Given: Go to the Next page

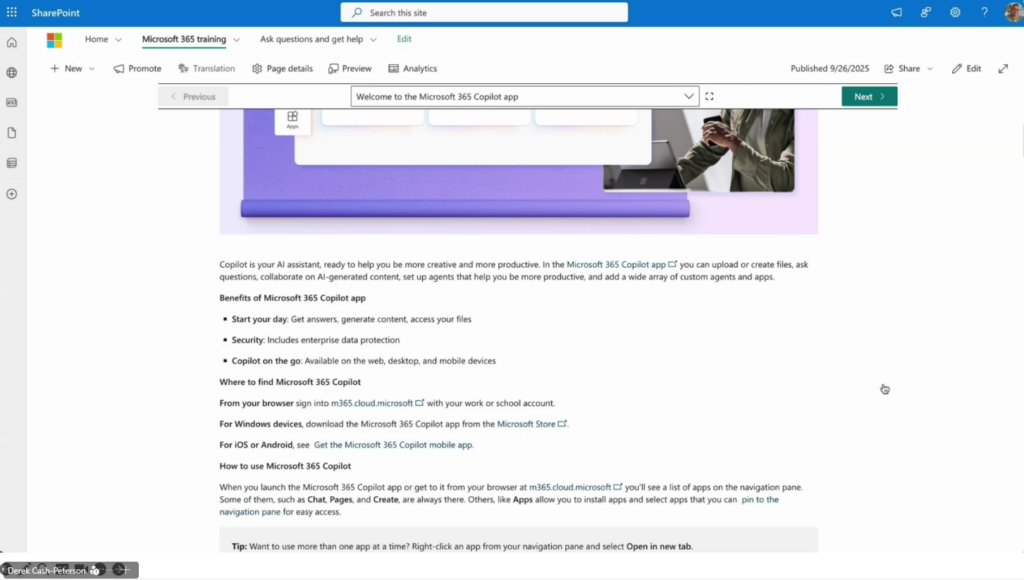Looking at the screenshot, I should (x=869, y=96).
